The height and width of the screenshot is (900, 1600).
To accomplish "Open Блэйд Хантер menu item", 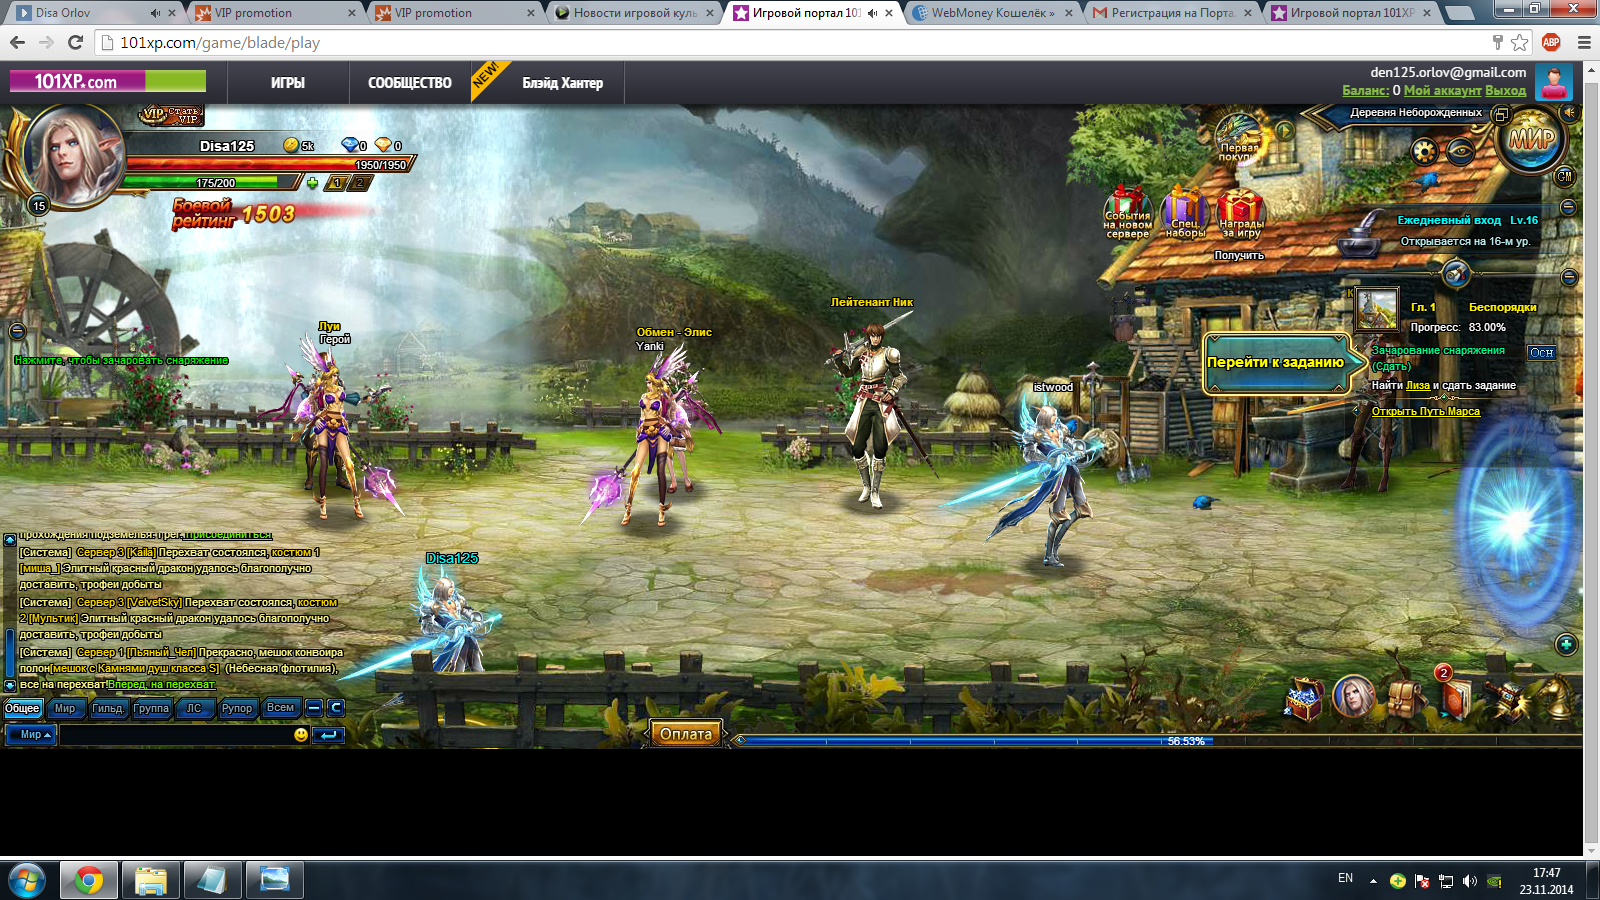I will tap(562, 83).
